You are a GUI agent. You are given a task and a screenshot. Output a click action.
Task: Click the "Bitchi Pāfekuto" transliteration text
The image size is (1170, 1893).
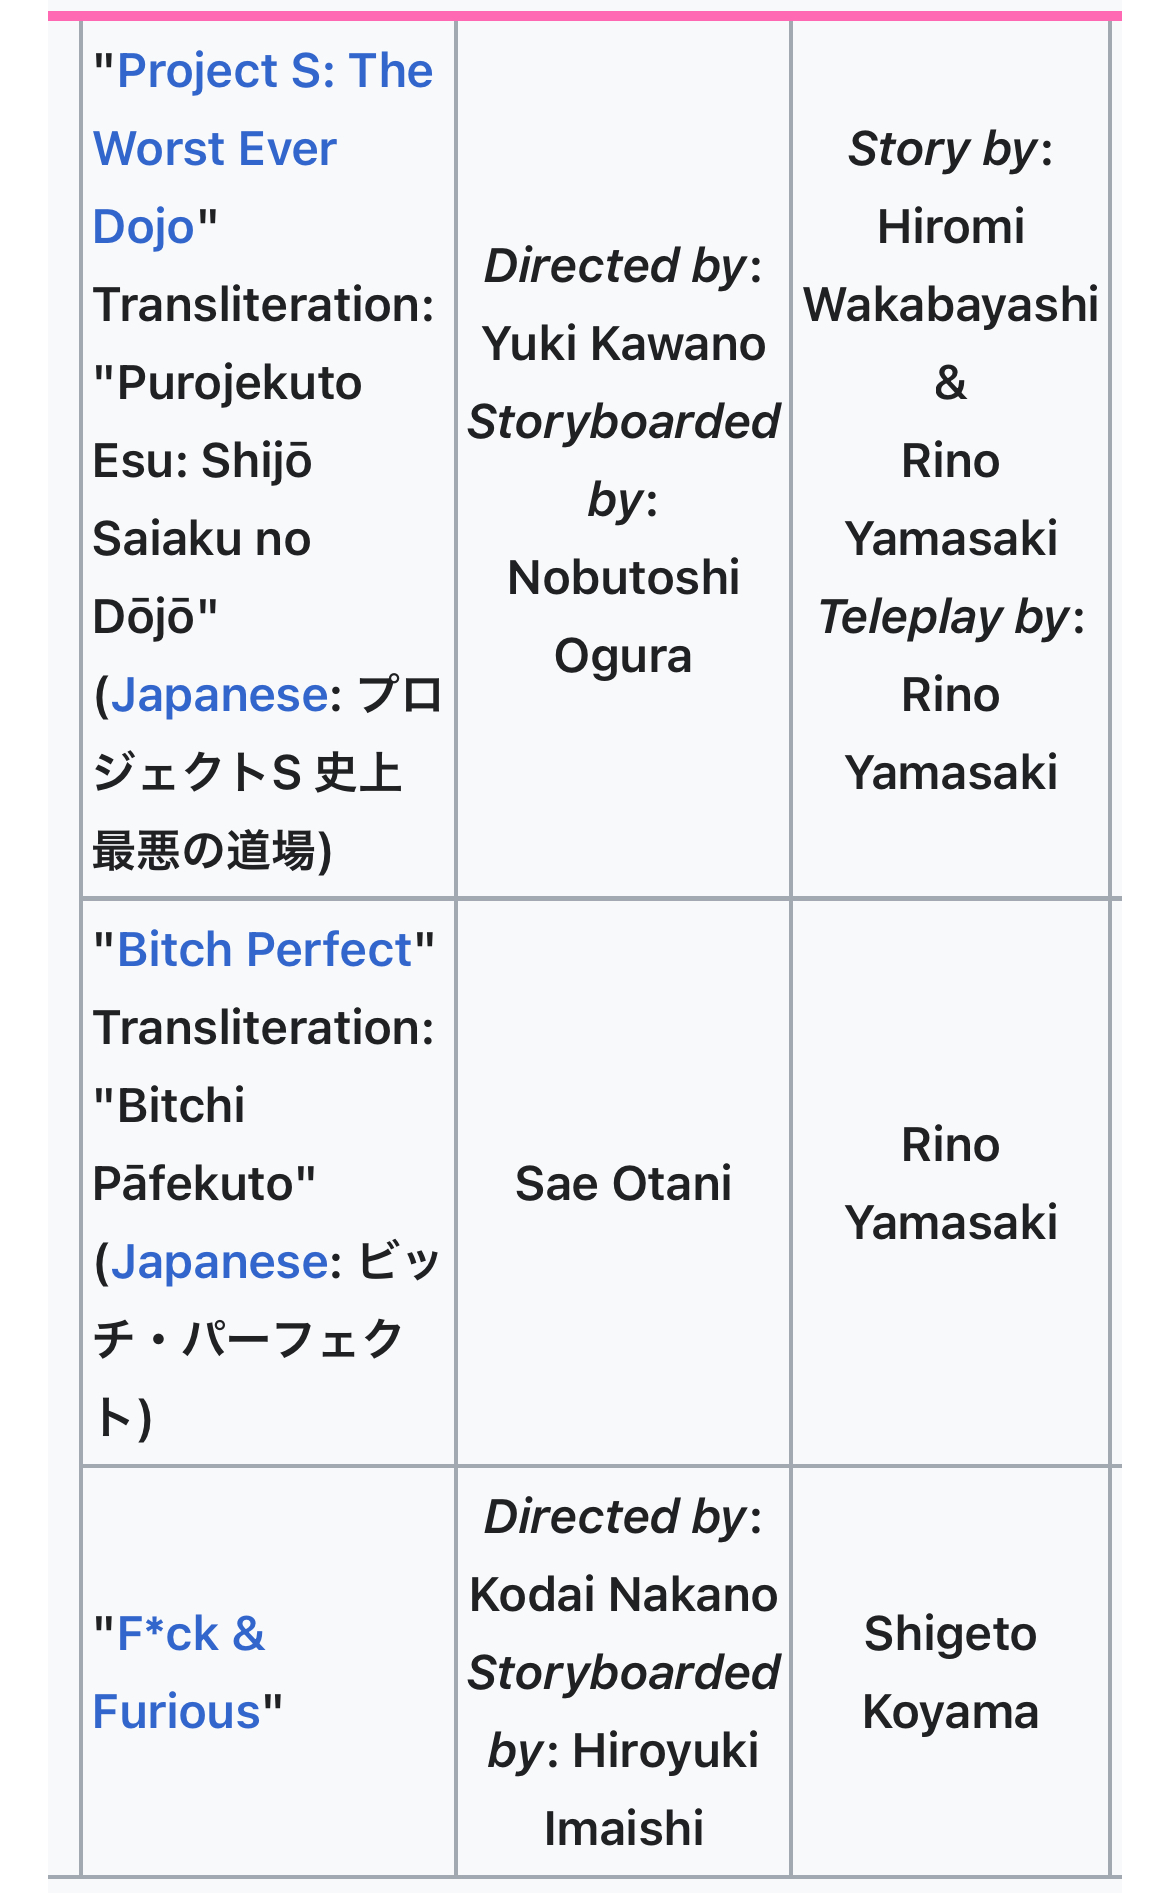click(x=204, y=1144)
